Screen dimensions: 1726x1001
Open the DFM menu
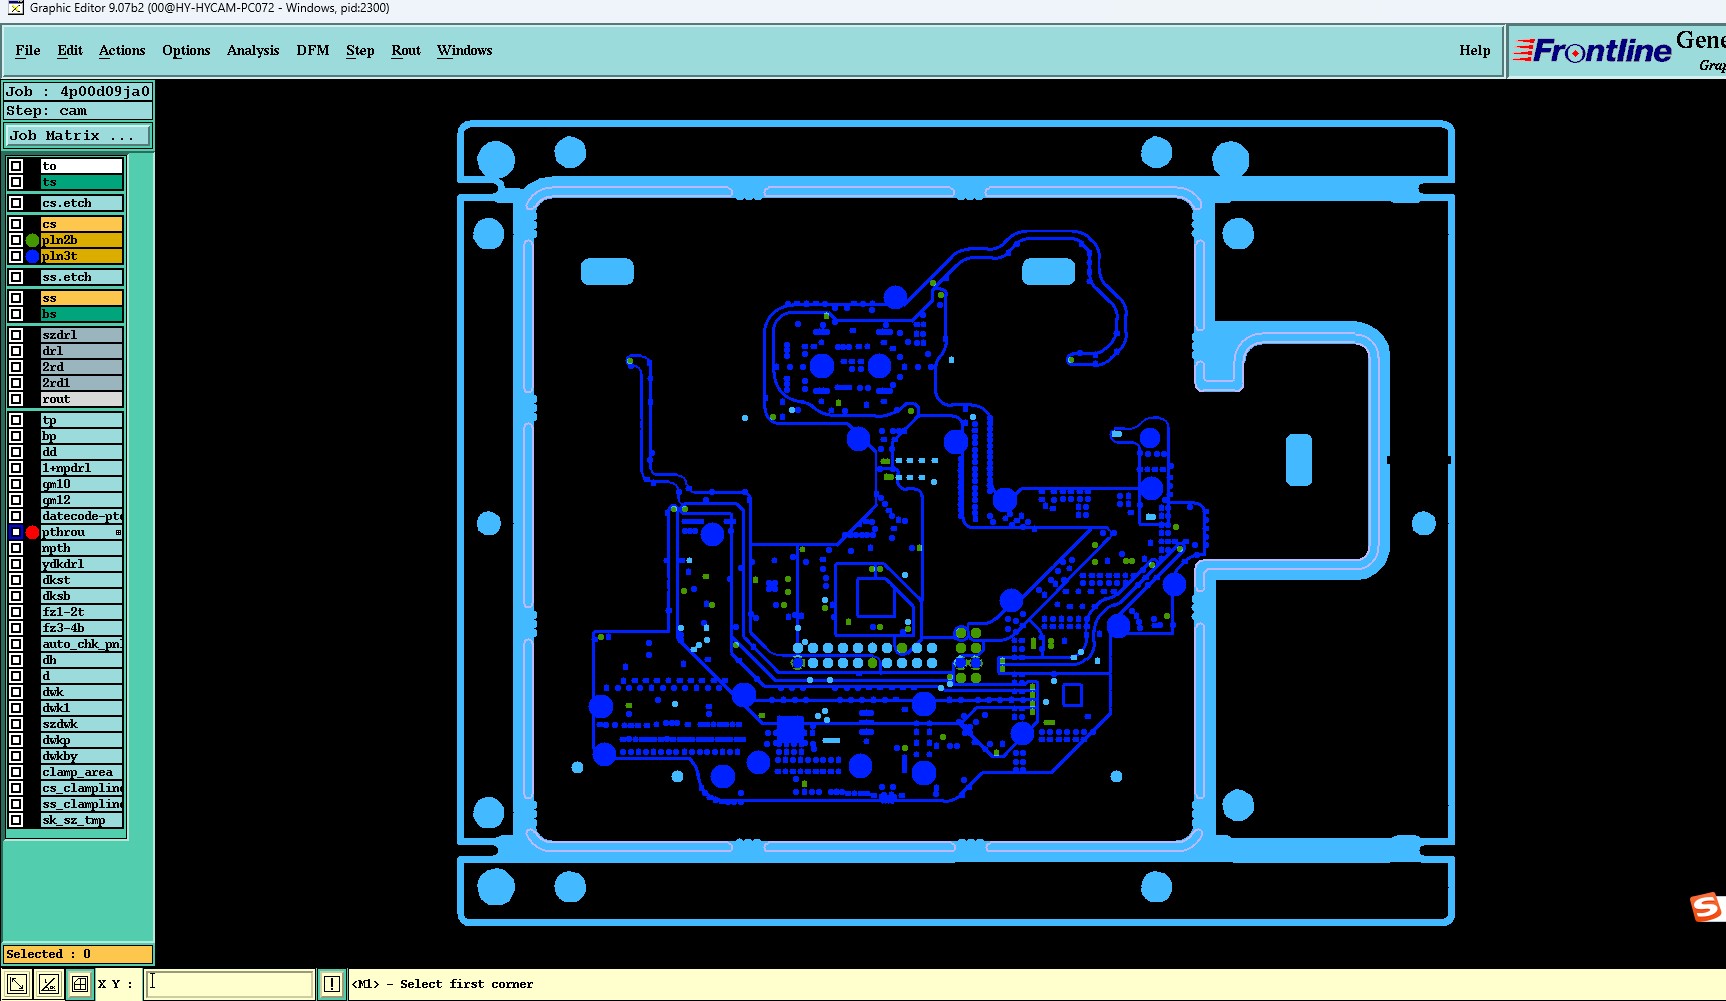(x=313, y=50)
